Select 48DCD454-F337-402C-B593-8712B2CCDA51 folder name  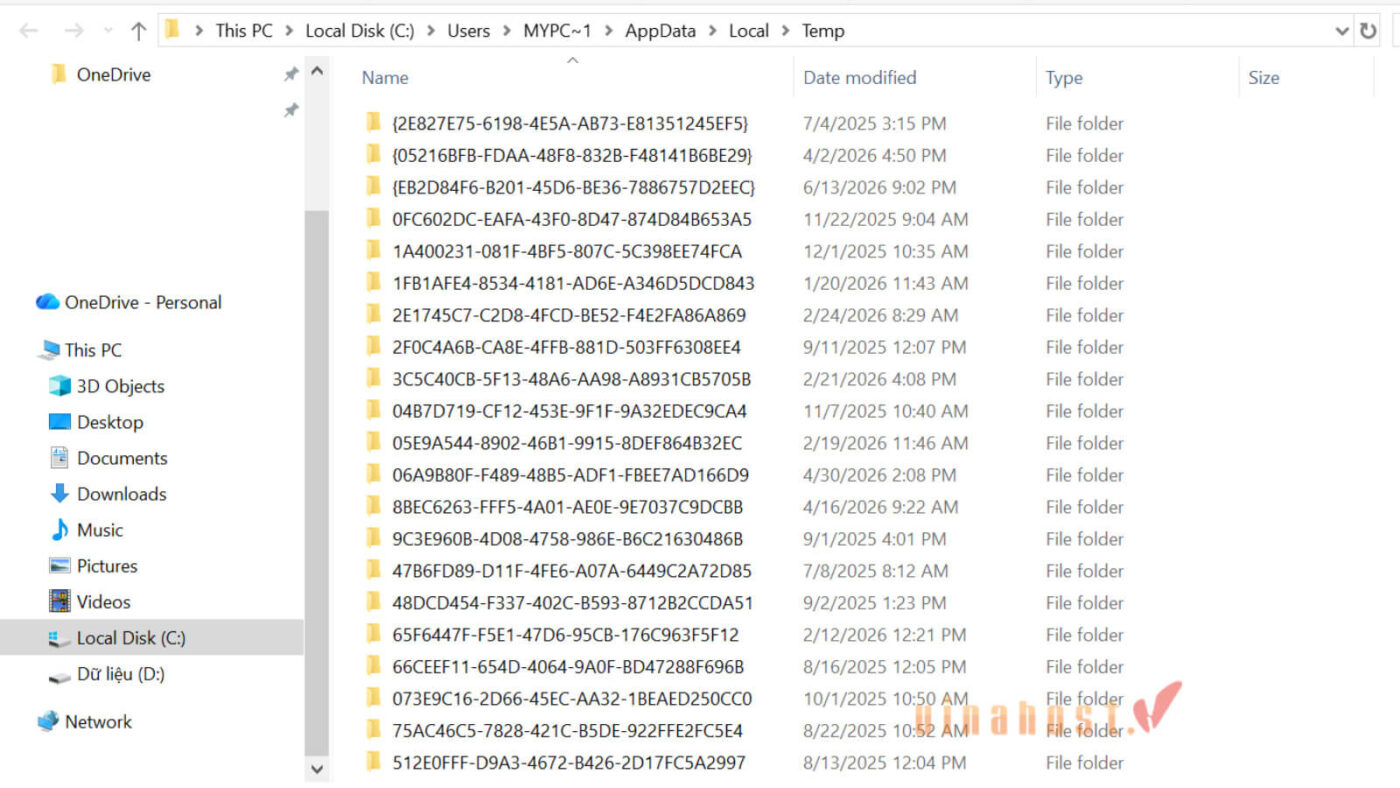point(573,603)
